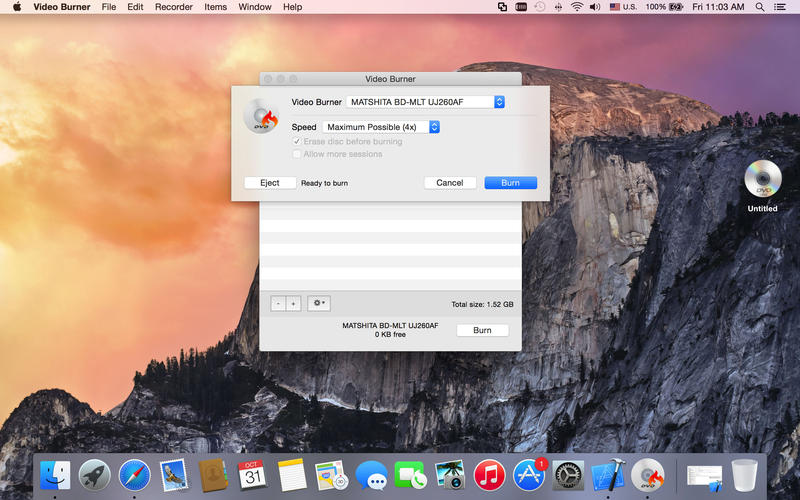The width and height of the screenshot is (800, 500).
Task: Click the plus add item button
Action: 293,303
